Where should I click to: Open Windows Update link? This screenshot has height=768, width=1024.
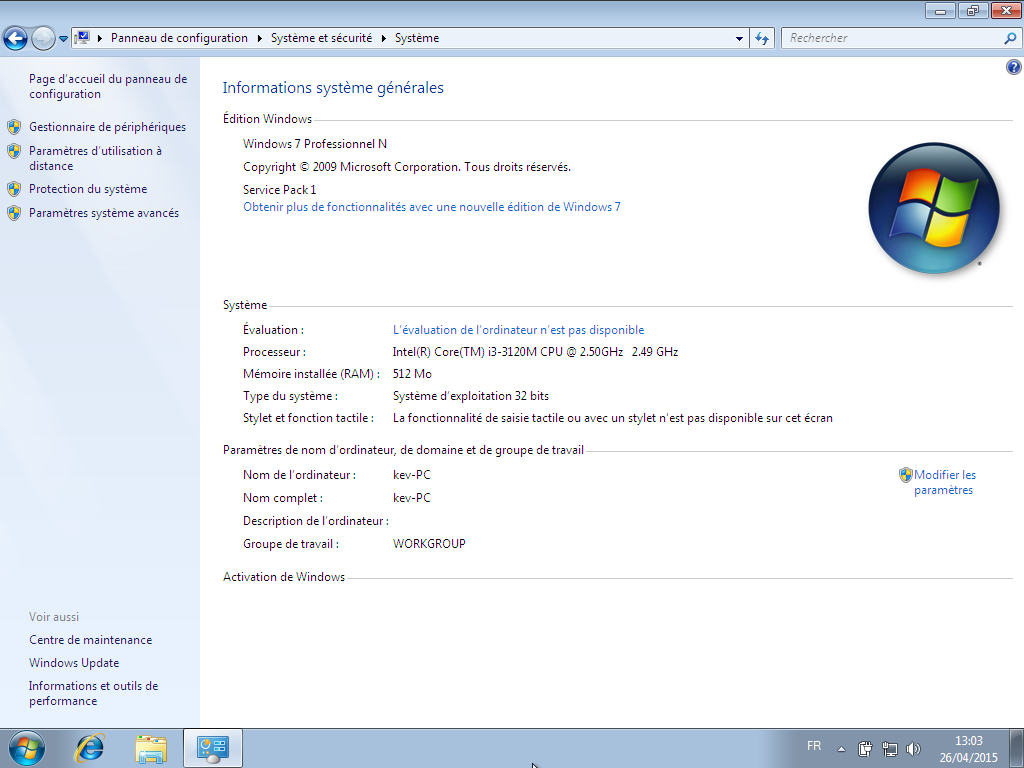point(74,663)
